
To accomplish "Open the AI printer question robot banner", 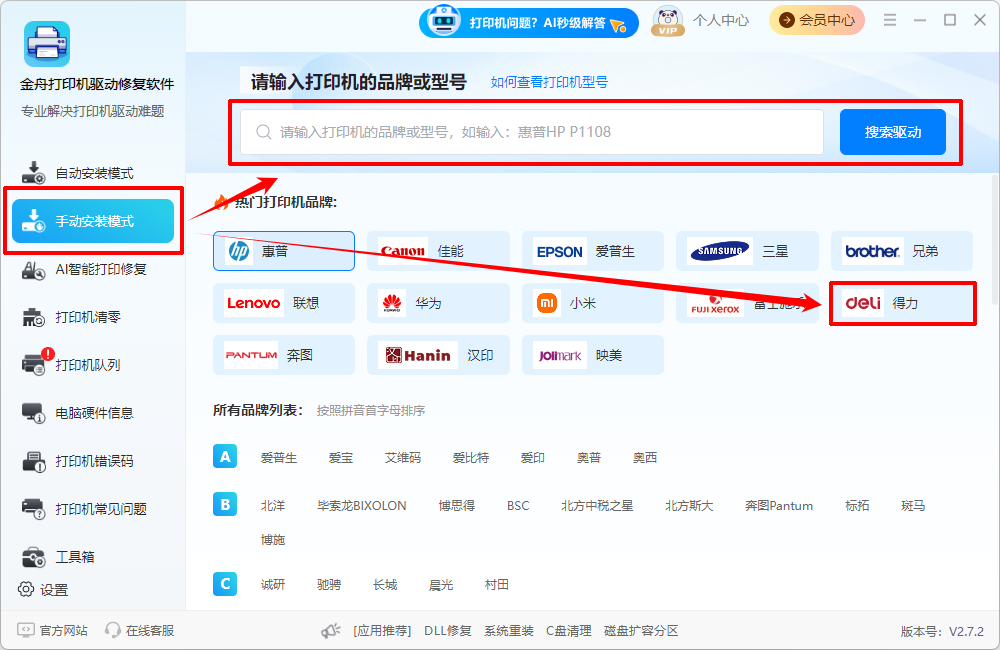I will click(x=529, y=22).
